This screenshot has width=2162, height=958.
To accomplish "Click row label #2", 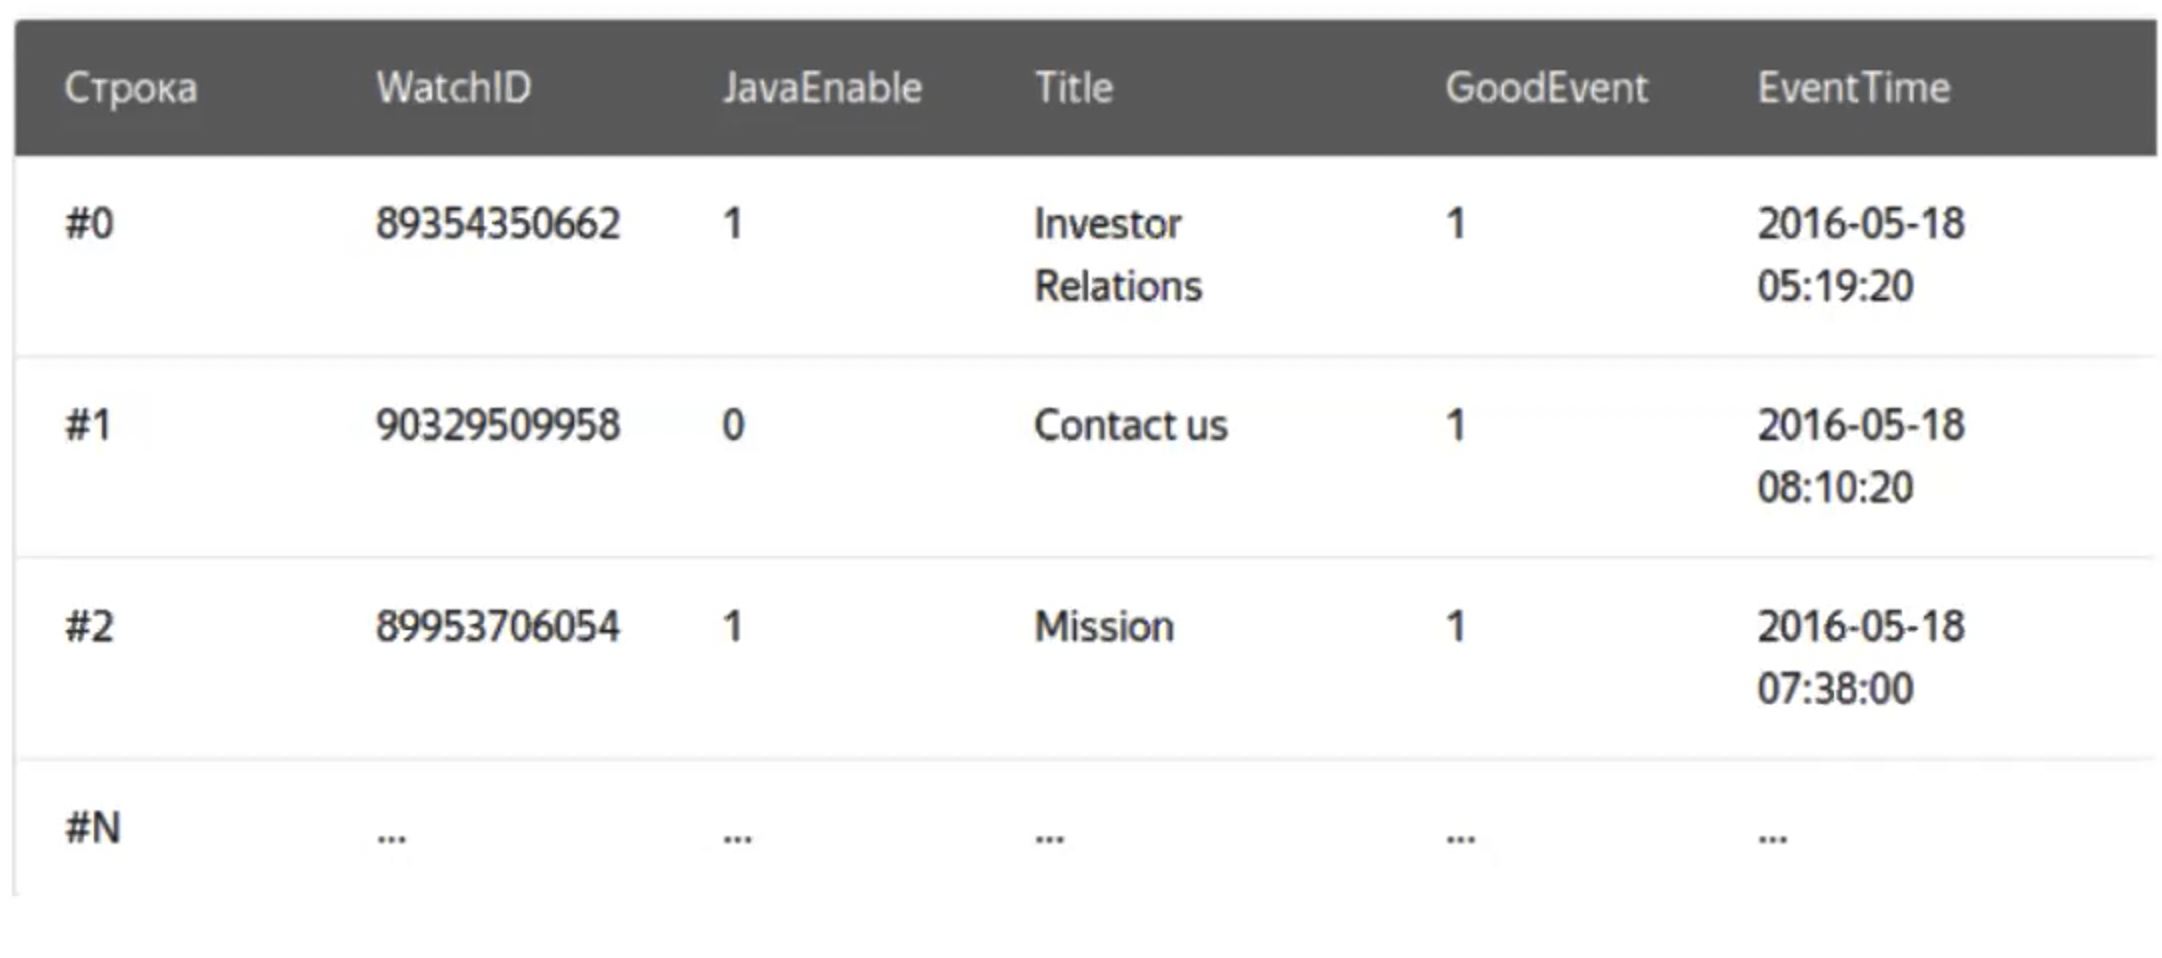I will 89,627.
